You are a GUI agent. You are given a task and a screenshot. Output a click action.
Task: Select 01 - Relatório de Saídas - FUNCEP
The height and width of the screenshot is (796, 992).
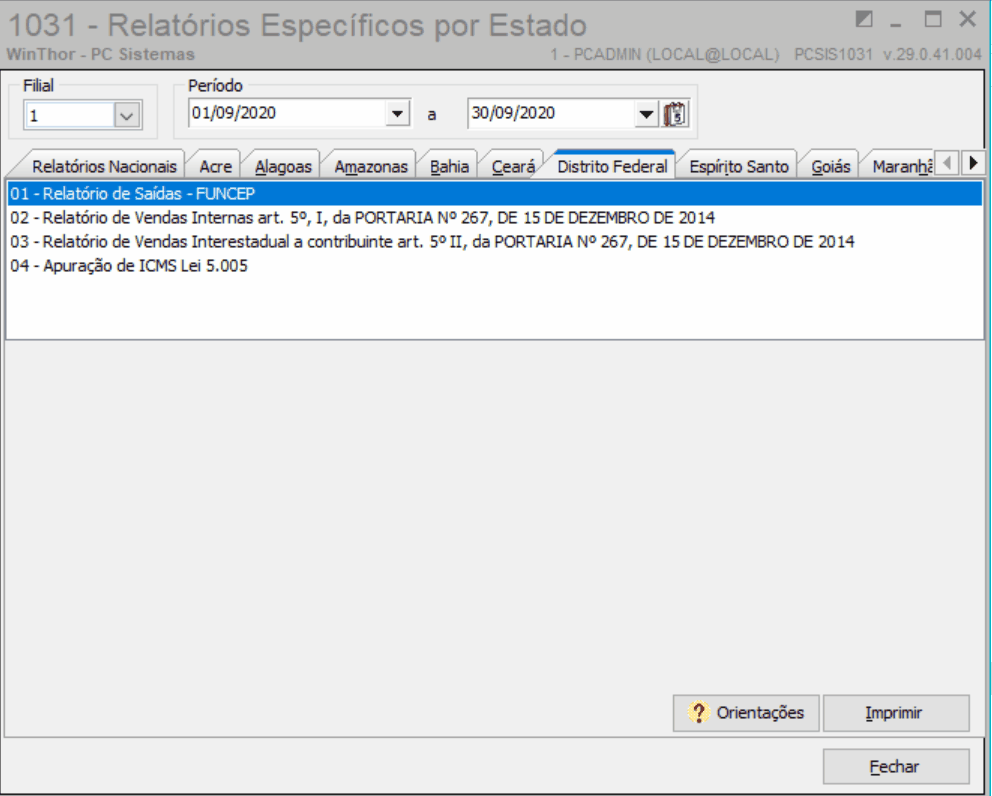(495, 194)
